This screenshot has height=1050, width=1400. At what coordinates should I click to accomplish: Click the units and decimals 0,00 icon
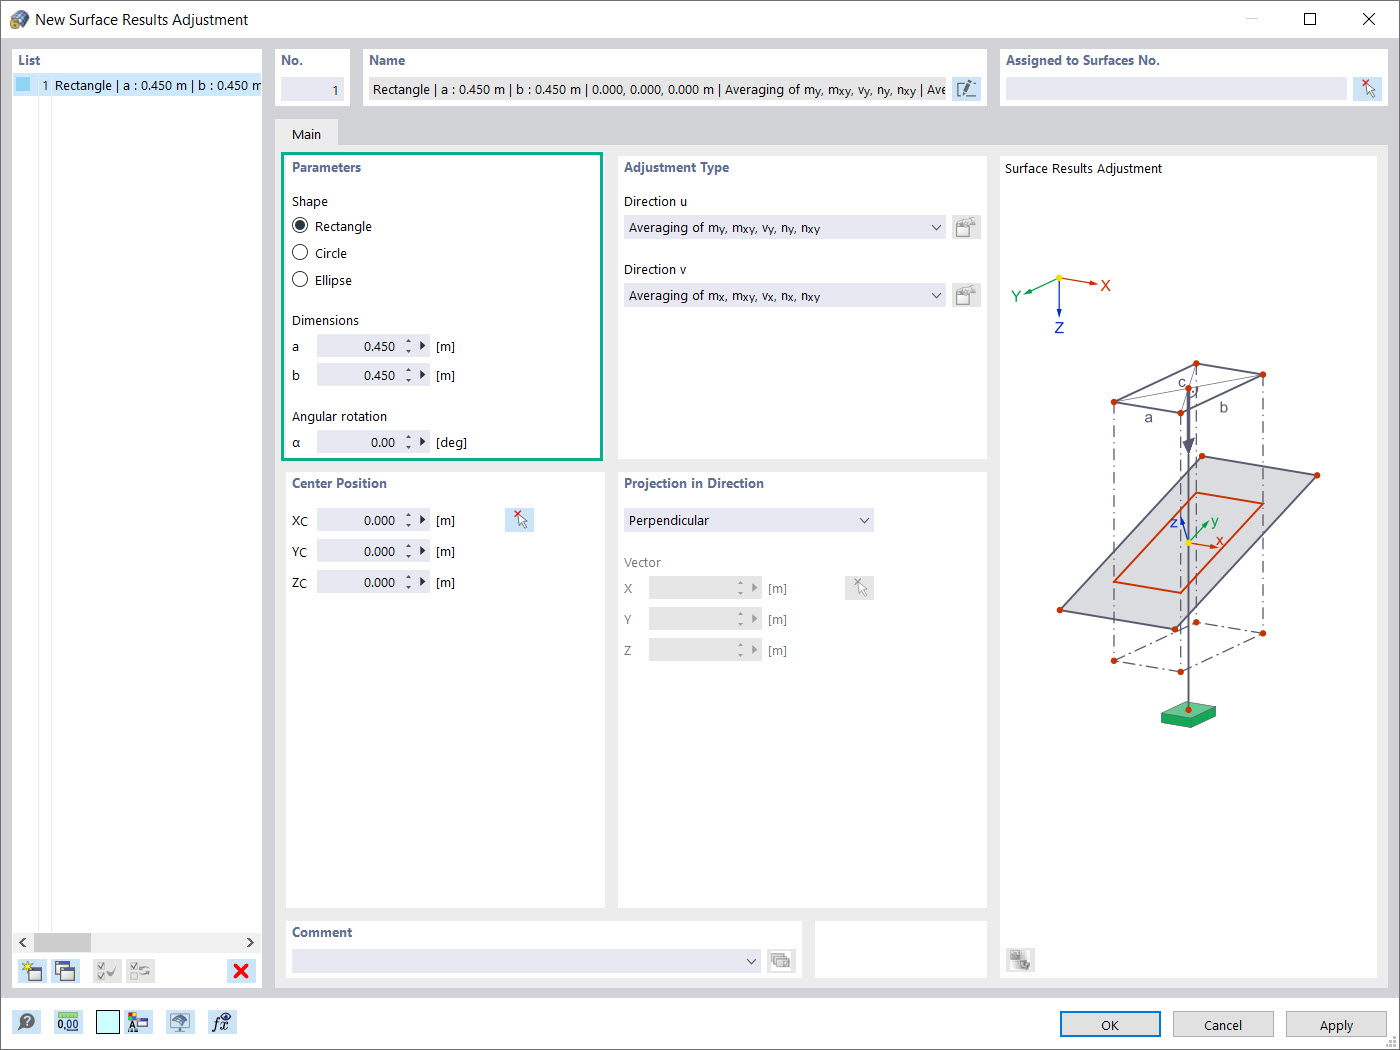[x=68, y=1022]
